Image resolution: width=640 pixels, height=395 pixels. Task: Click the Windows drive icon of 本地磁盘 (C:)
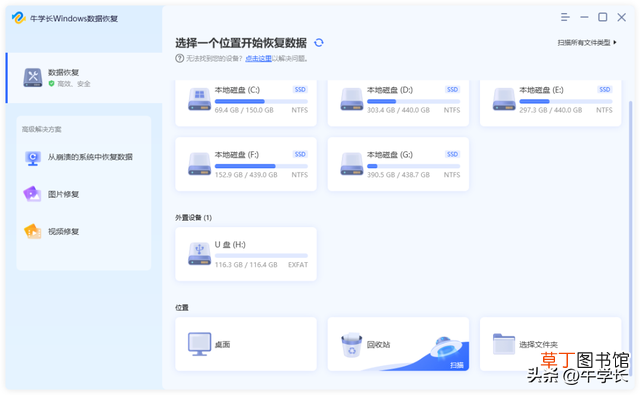click(200, 99)
